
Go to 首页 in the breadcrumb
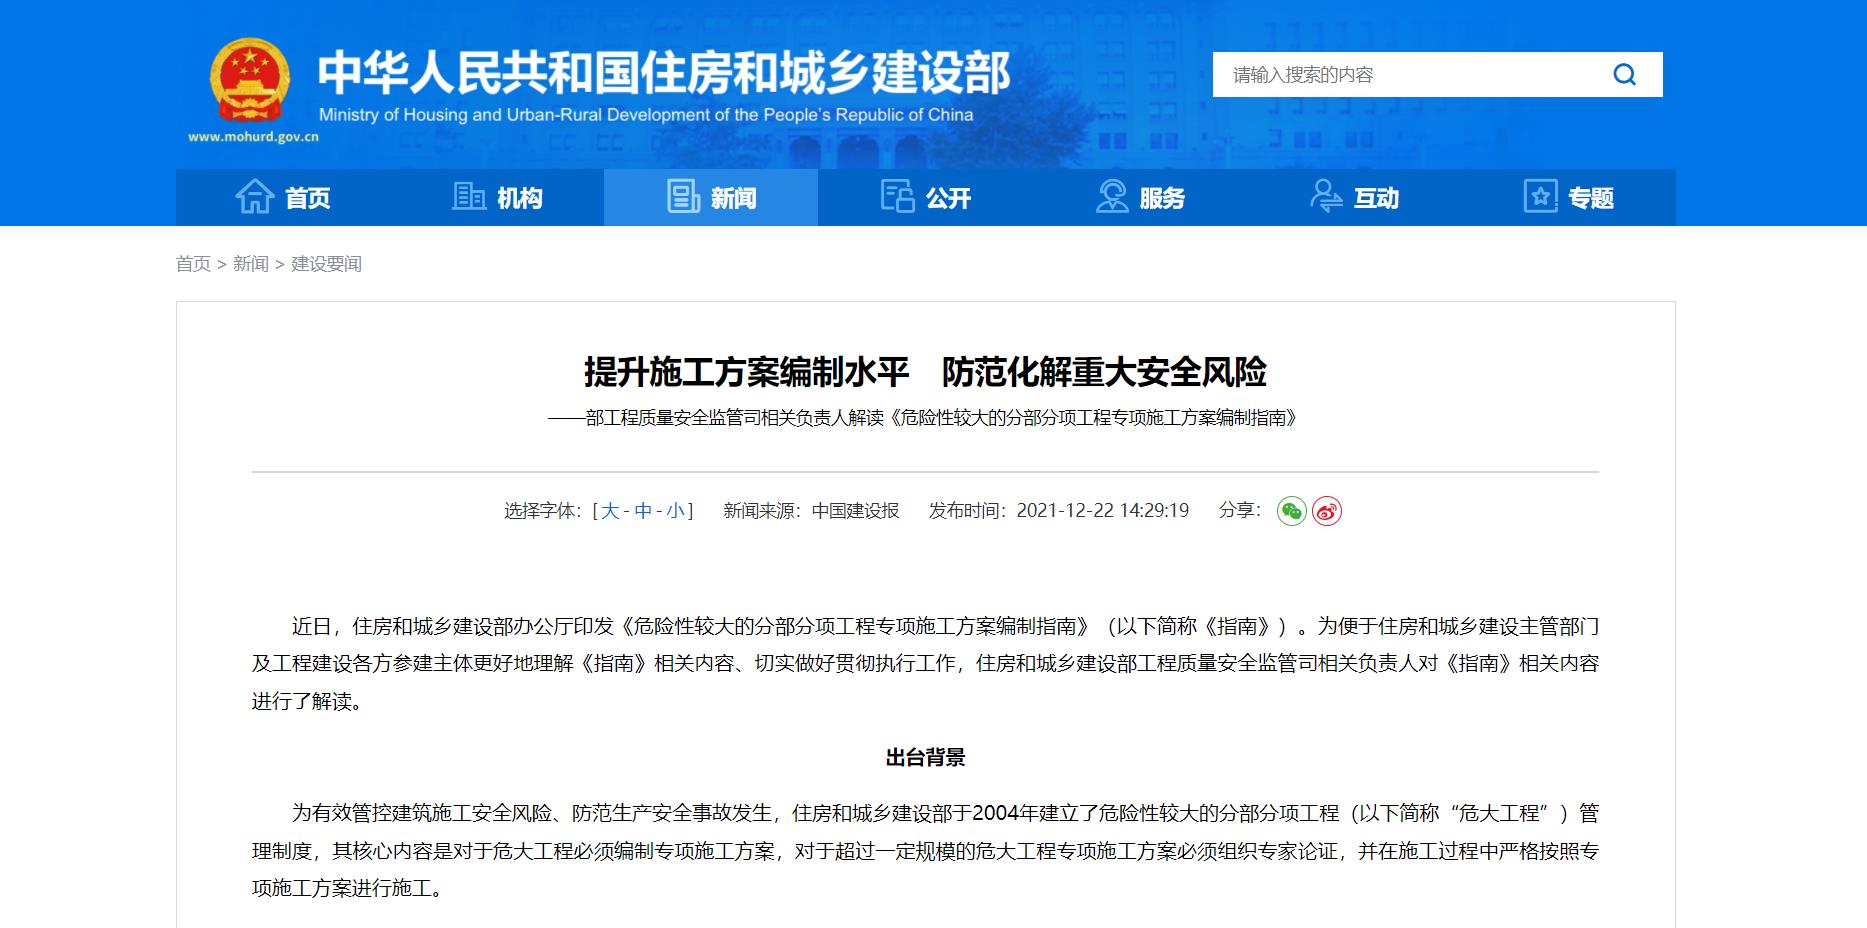point(193,264)
